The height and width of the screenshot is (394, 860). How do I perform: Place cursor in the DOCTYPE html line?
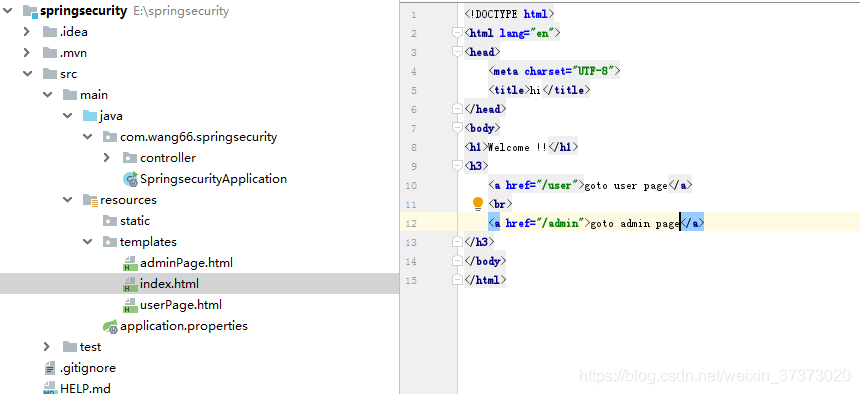point(510,14)
